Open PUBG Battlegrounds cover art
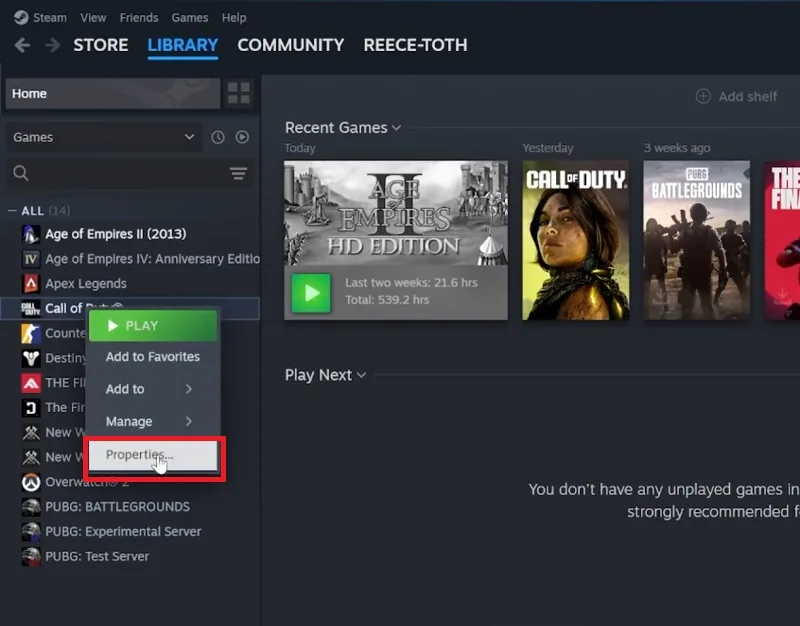800x626 pixels. [x=697, y=240]
